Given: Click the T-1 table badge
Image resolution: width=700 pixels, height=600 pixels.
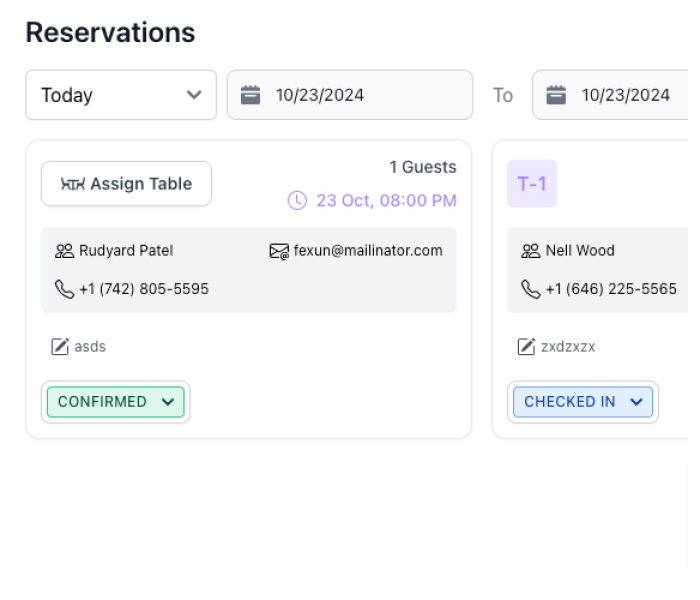Looking at the screenshot, I should pos(532,184).
